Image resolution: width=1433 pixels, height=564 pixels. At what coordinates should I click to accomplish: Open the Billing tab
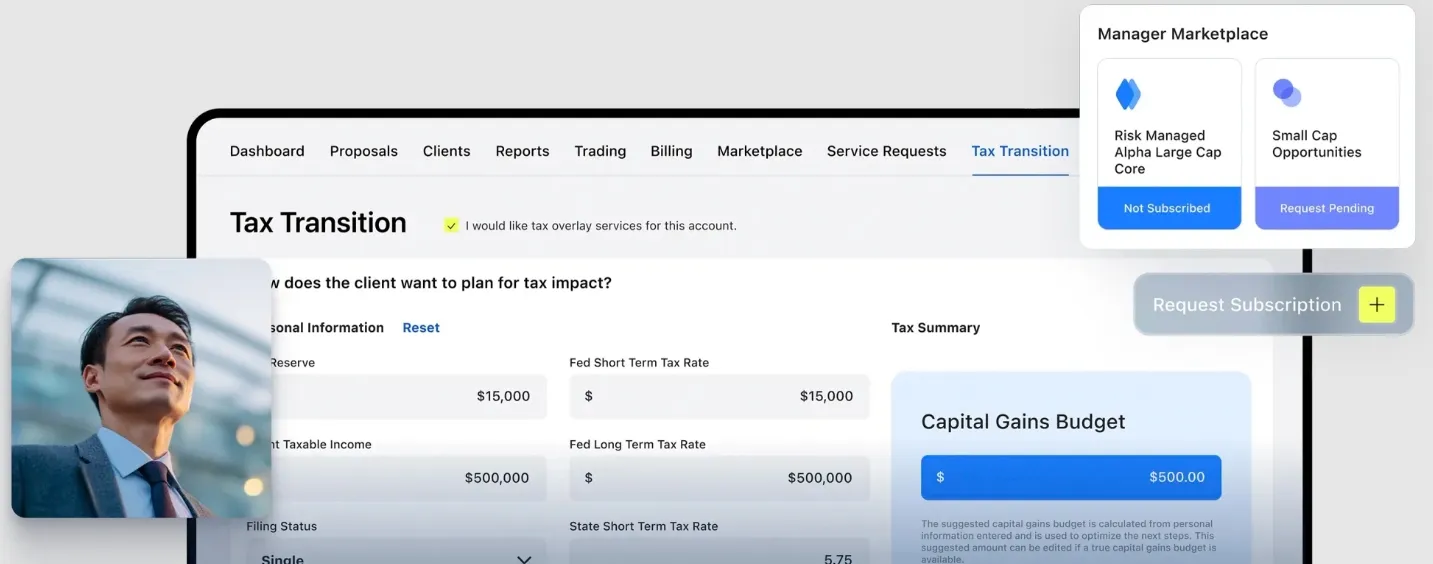coord(671,151)
